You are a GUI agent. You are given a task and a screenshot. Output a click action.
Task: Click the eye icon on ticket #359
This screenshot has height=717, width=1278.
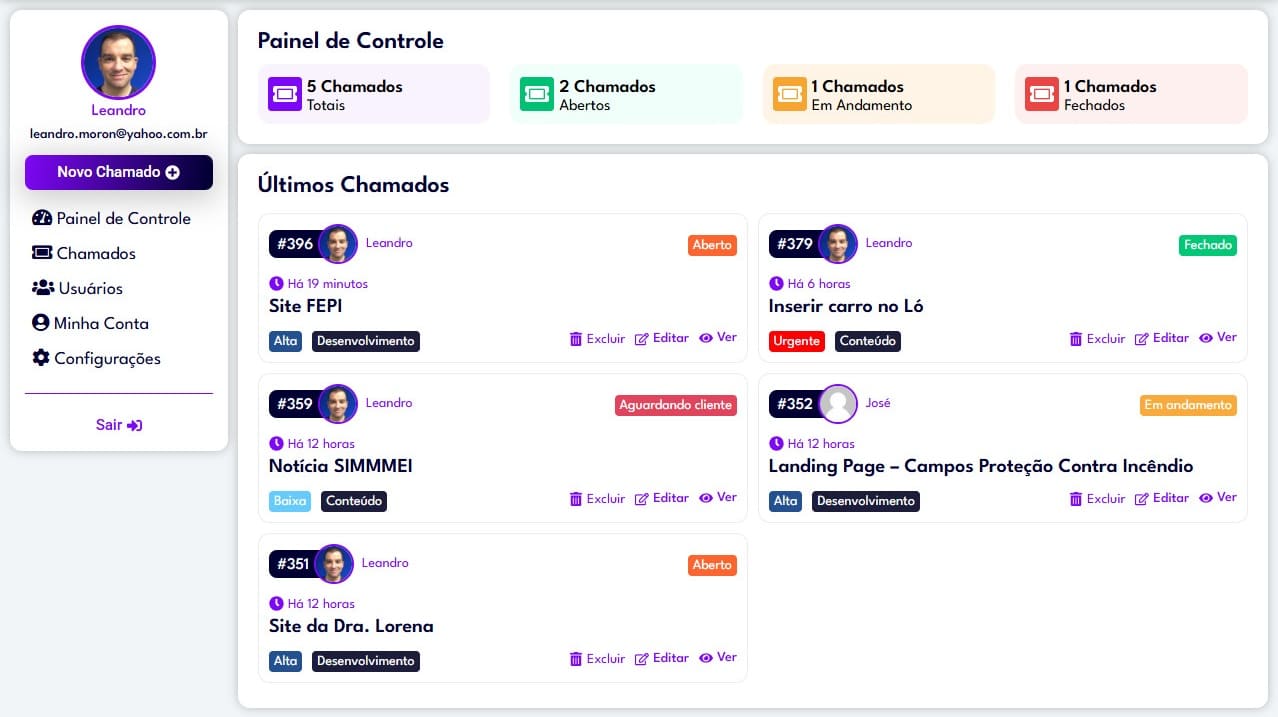tap(706, 498)
